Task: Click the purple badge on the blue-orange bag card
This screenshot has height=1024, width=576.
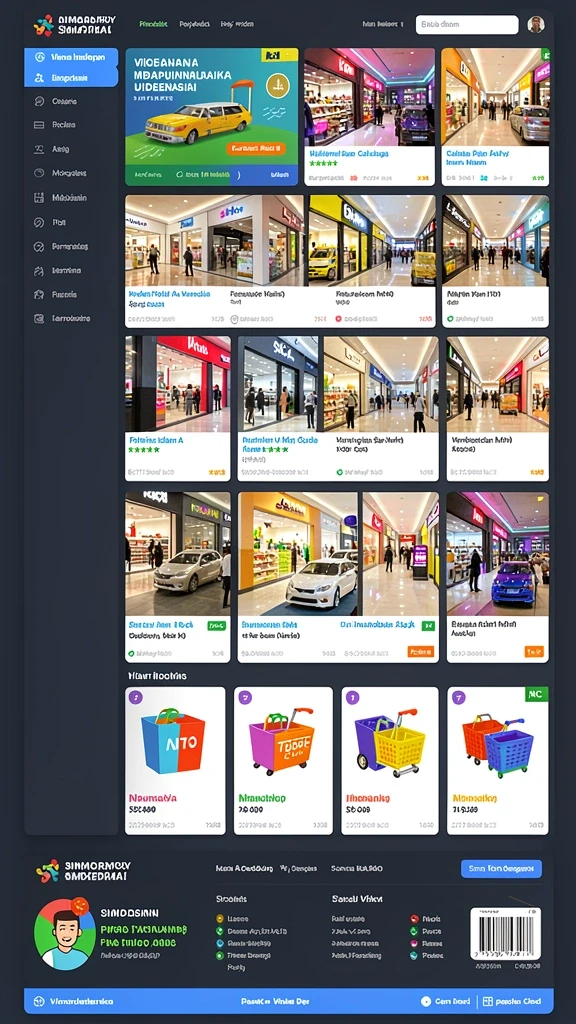Action: pyautogui.click(x=135, y=697)
